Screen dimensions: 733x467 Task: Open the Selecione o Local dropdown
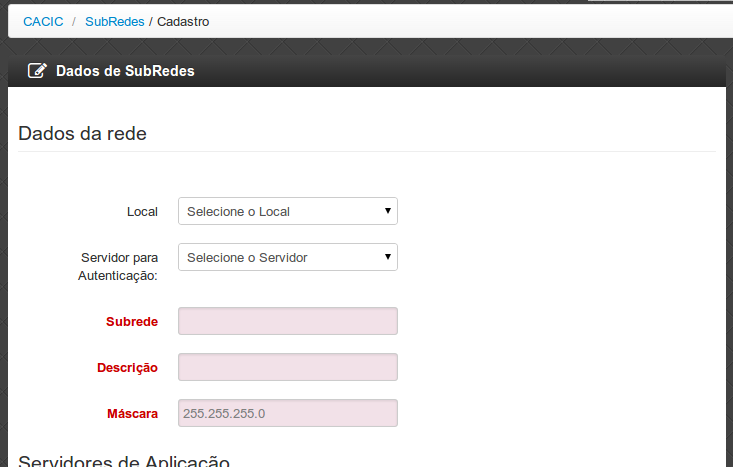(288, 211)
